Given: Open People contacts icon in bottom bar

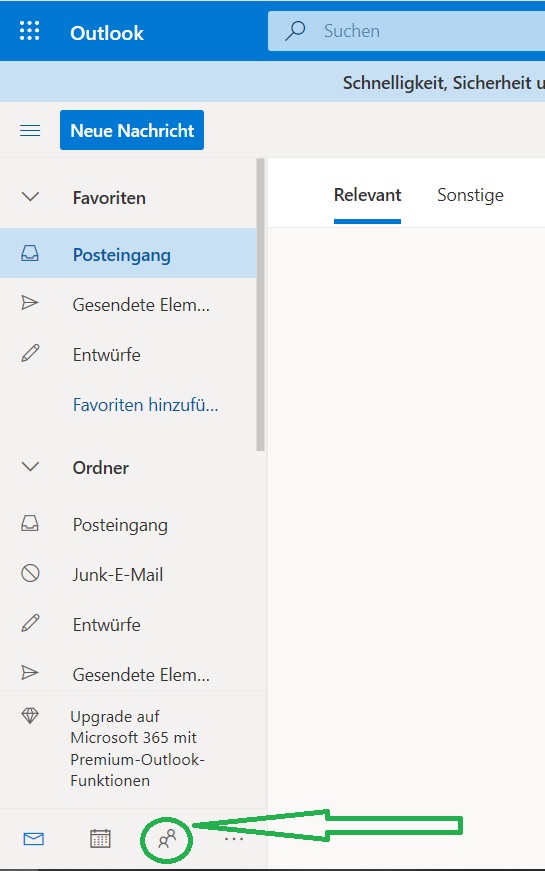Looking at the screenshot, I should [x=167, y=839].
